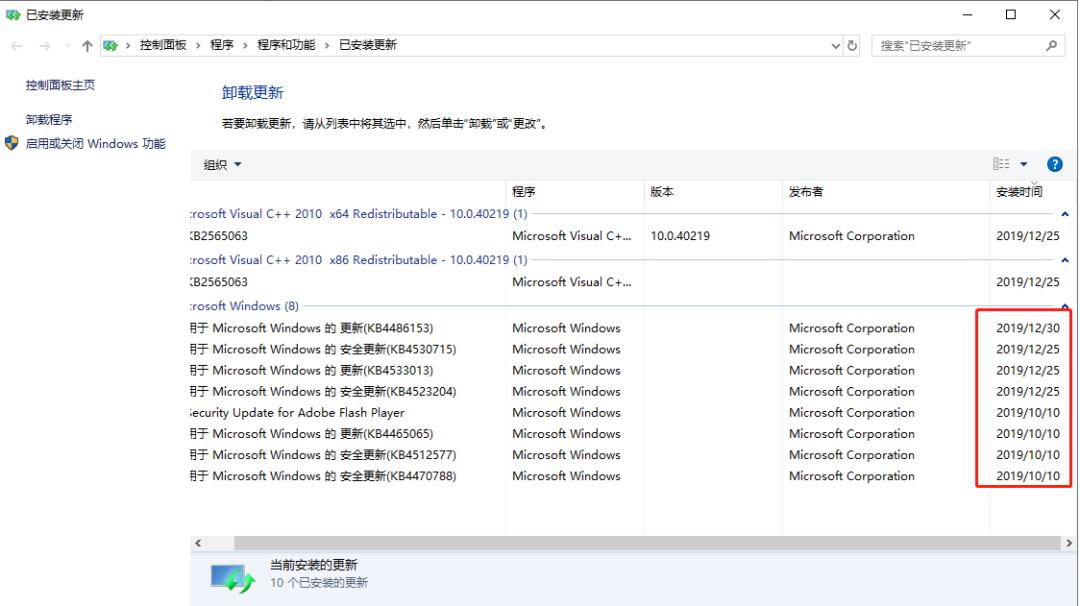The height and width of the screenshot is (606, 1080).
Task: Click the horizontal scrollbar below the list
Action: point(600,541)
